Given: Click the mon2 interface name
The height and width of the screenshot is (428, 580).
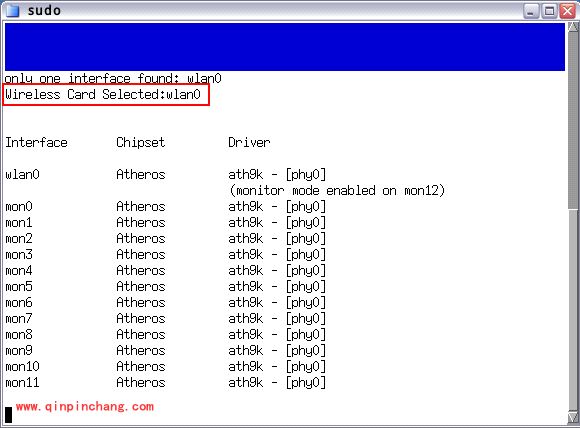Looking at the screenshot, I should tap(19, 239).
